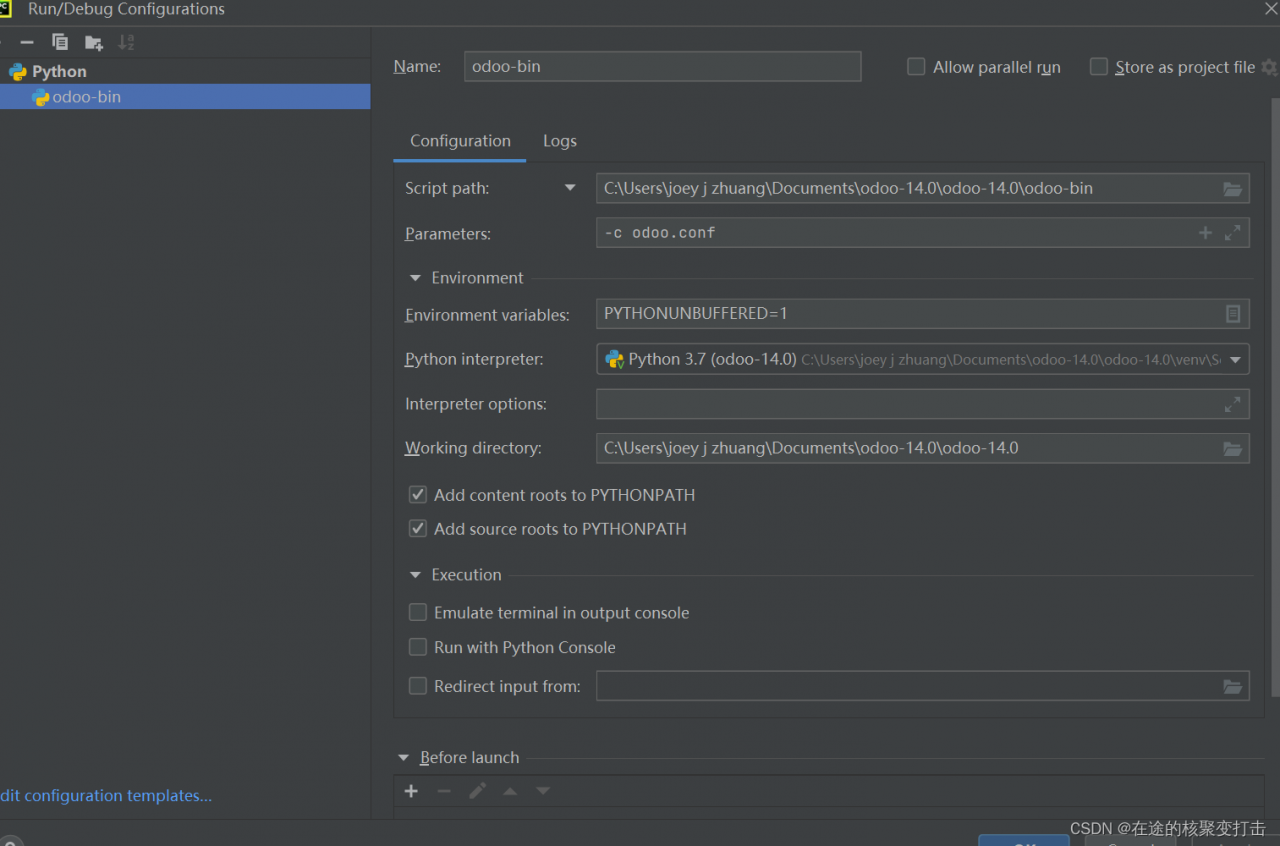This screenshot has height=846, width=1280.
Task: Collapse the Execution section
Action: tap(415, 575)
